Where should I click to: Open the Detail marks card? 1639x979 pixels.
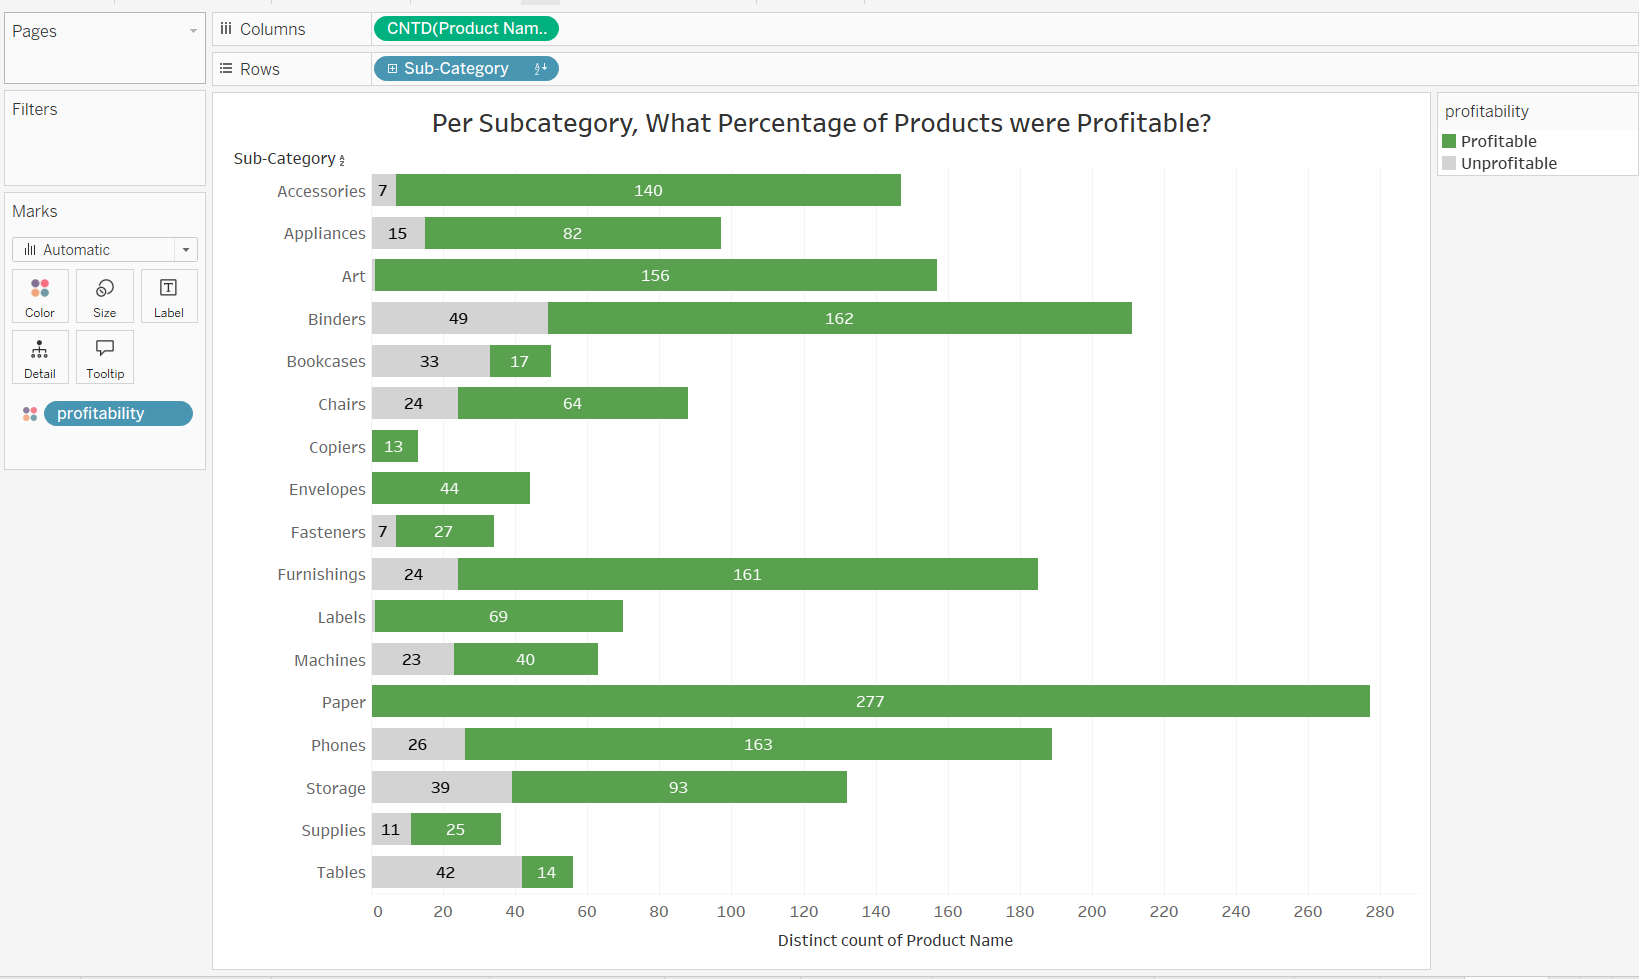coord(40,357)
